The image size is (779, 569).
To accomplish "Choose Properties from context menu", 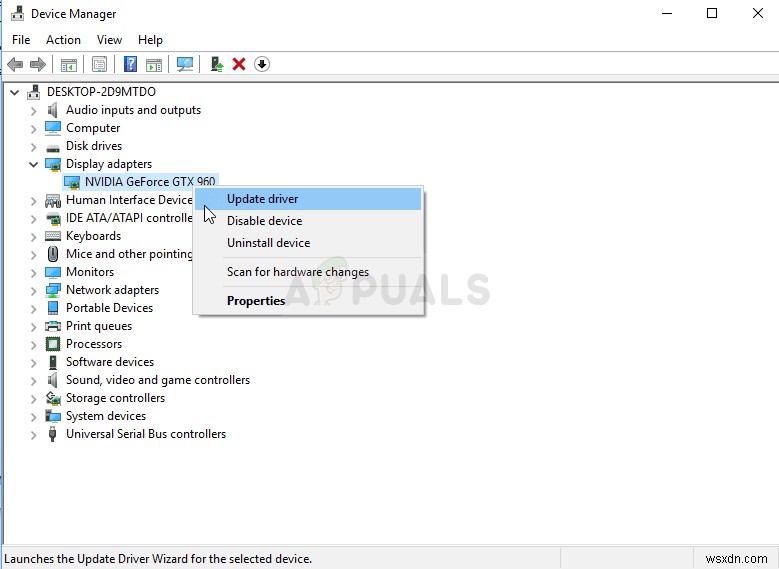I will click(308, 301).
